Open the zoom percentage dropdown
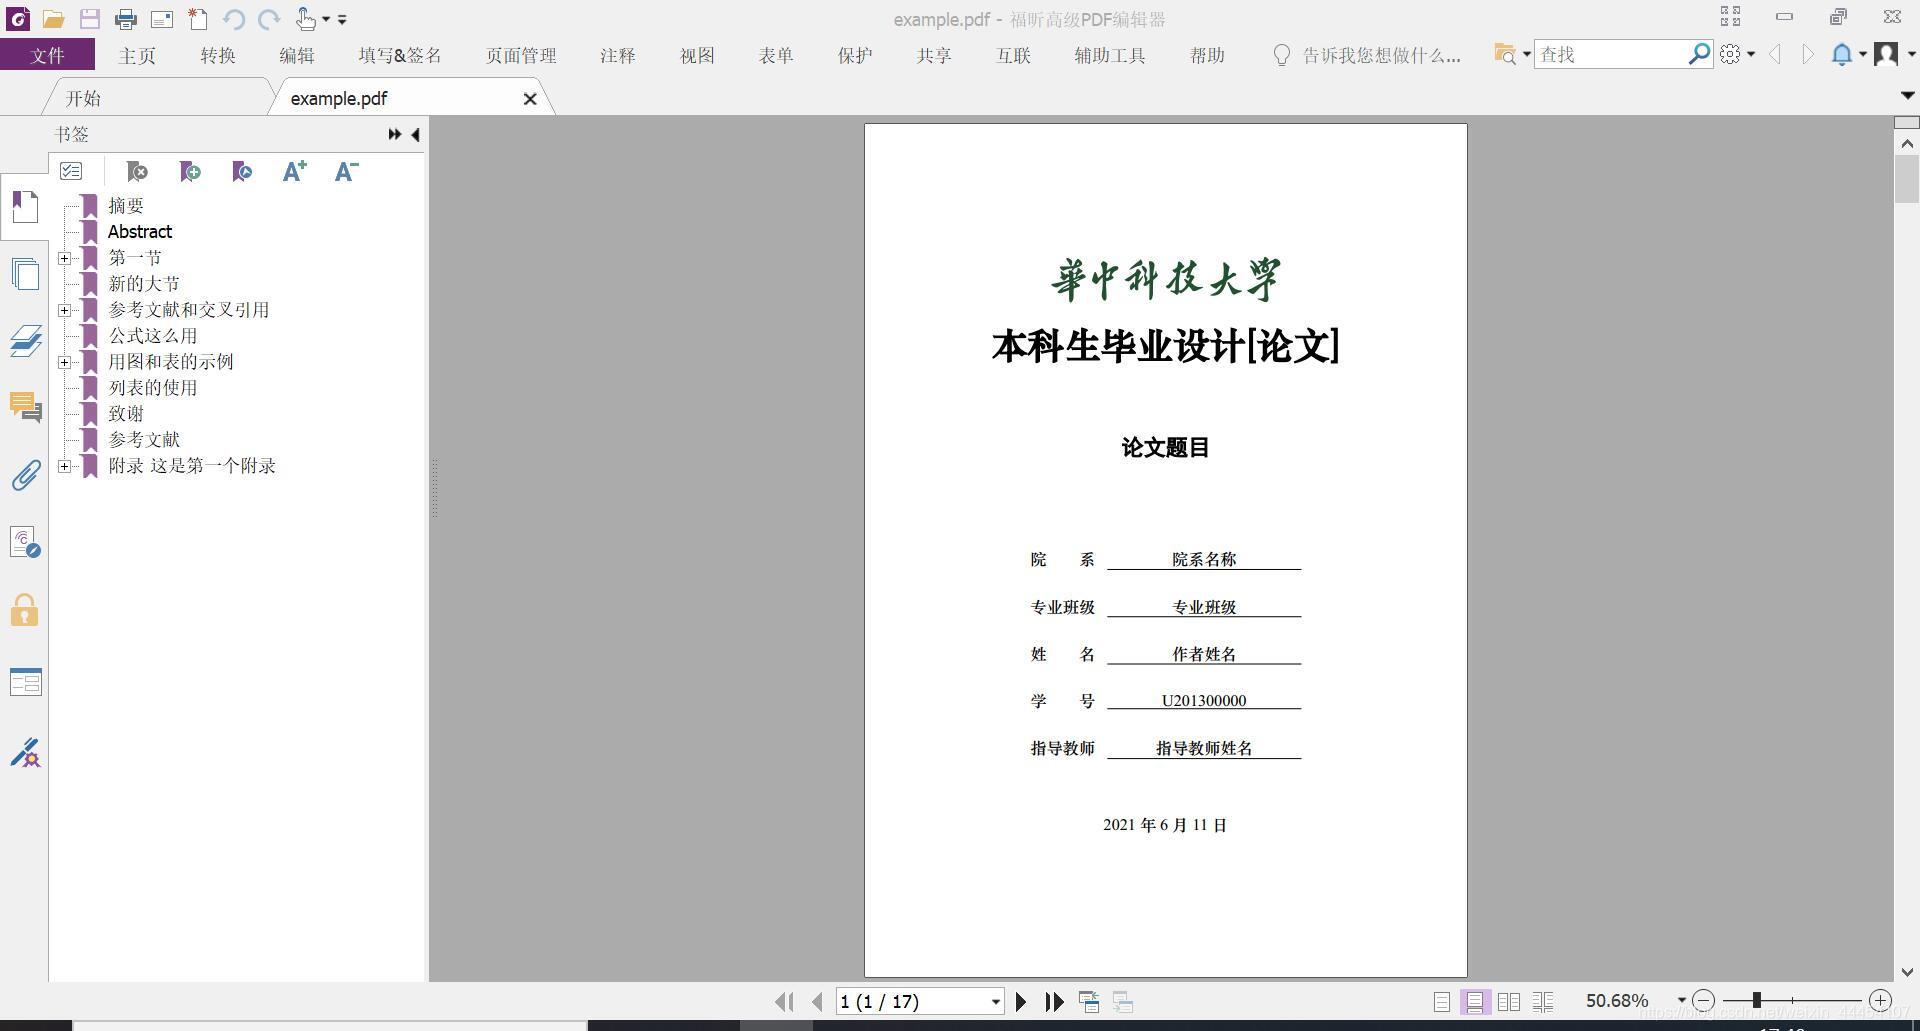1920x1031 pixels. tap(1681, 1000)
